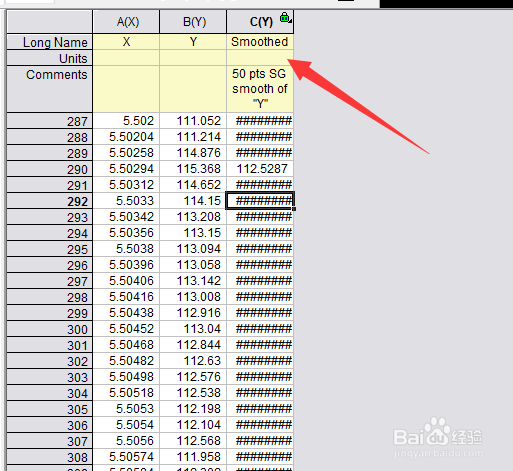Click cell with value 111.958
The width and height of the screenshot is (513, 471).
click(193, 457)
